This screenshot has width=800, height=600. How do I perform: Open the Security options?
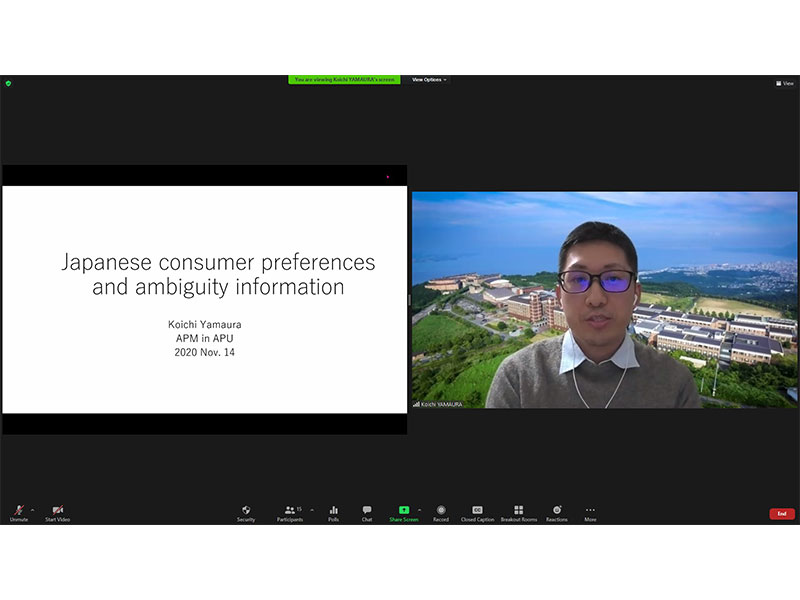click(246, 512)
